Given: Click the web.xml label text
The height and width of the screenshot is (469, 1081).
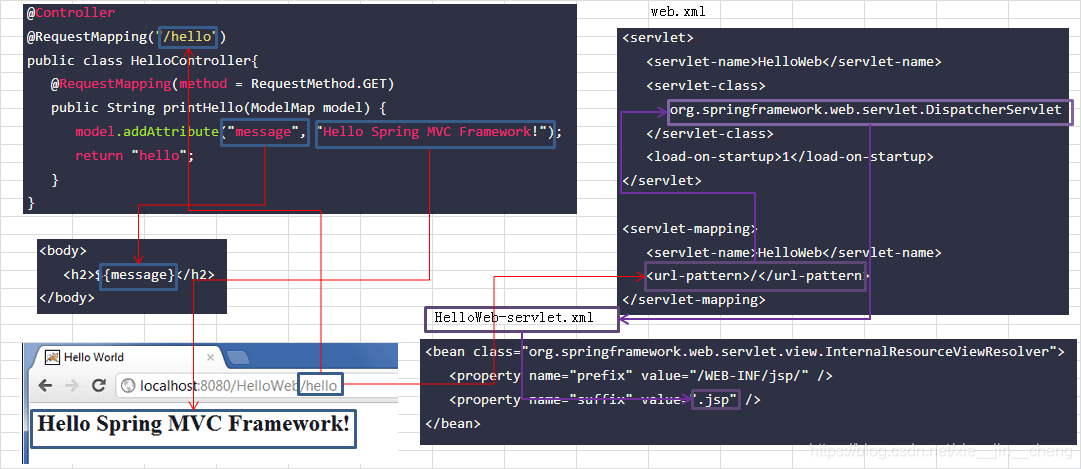Looking at the screenshot, I should (x=678, y=12).
